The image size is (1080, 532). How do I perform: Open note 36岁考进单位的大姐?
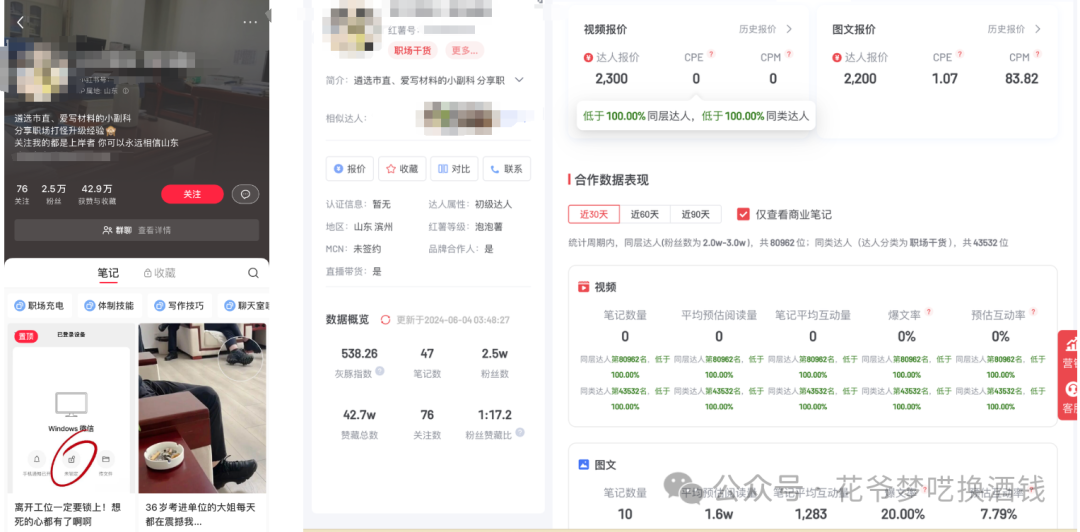pyautogui.click(x=202, y=425)
